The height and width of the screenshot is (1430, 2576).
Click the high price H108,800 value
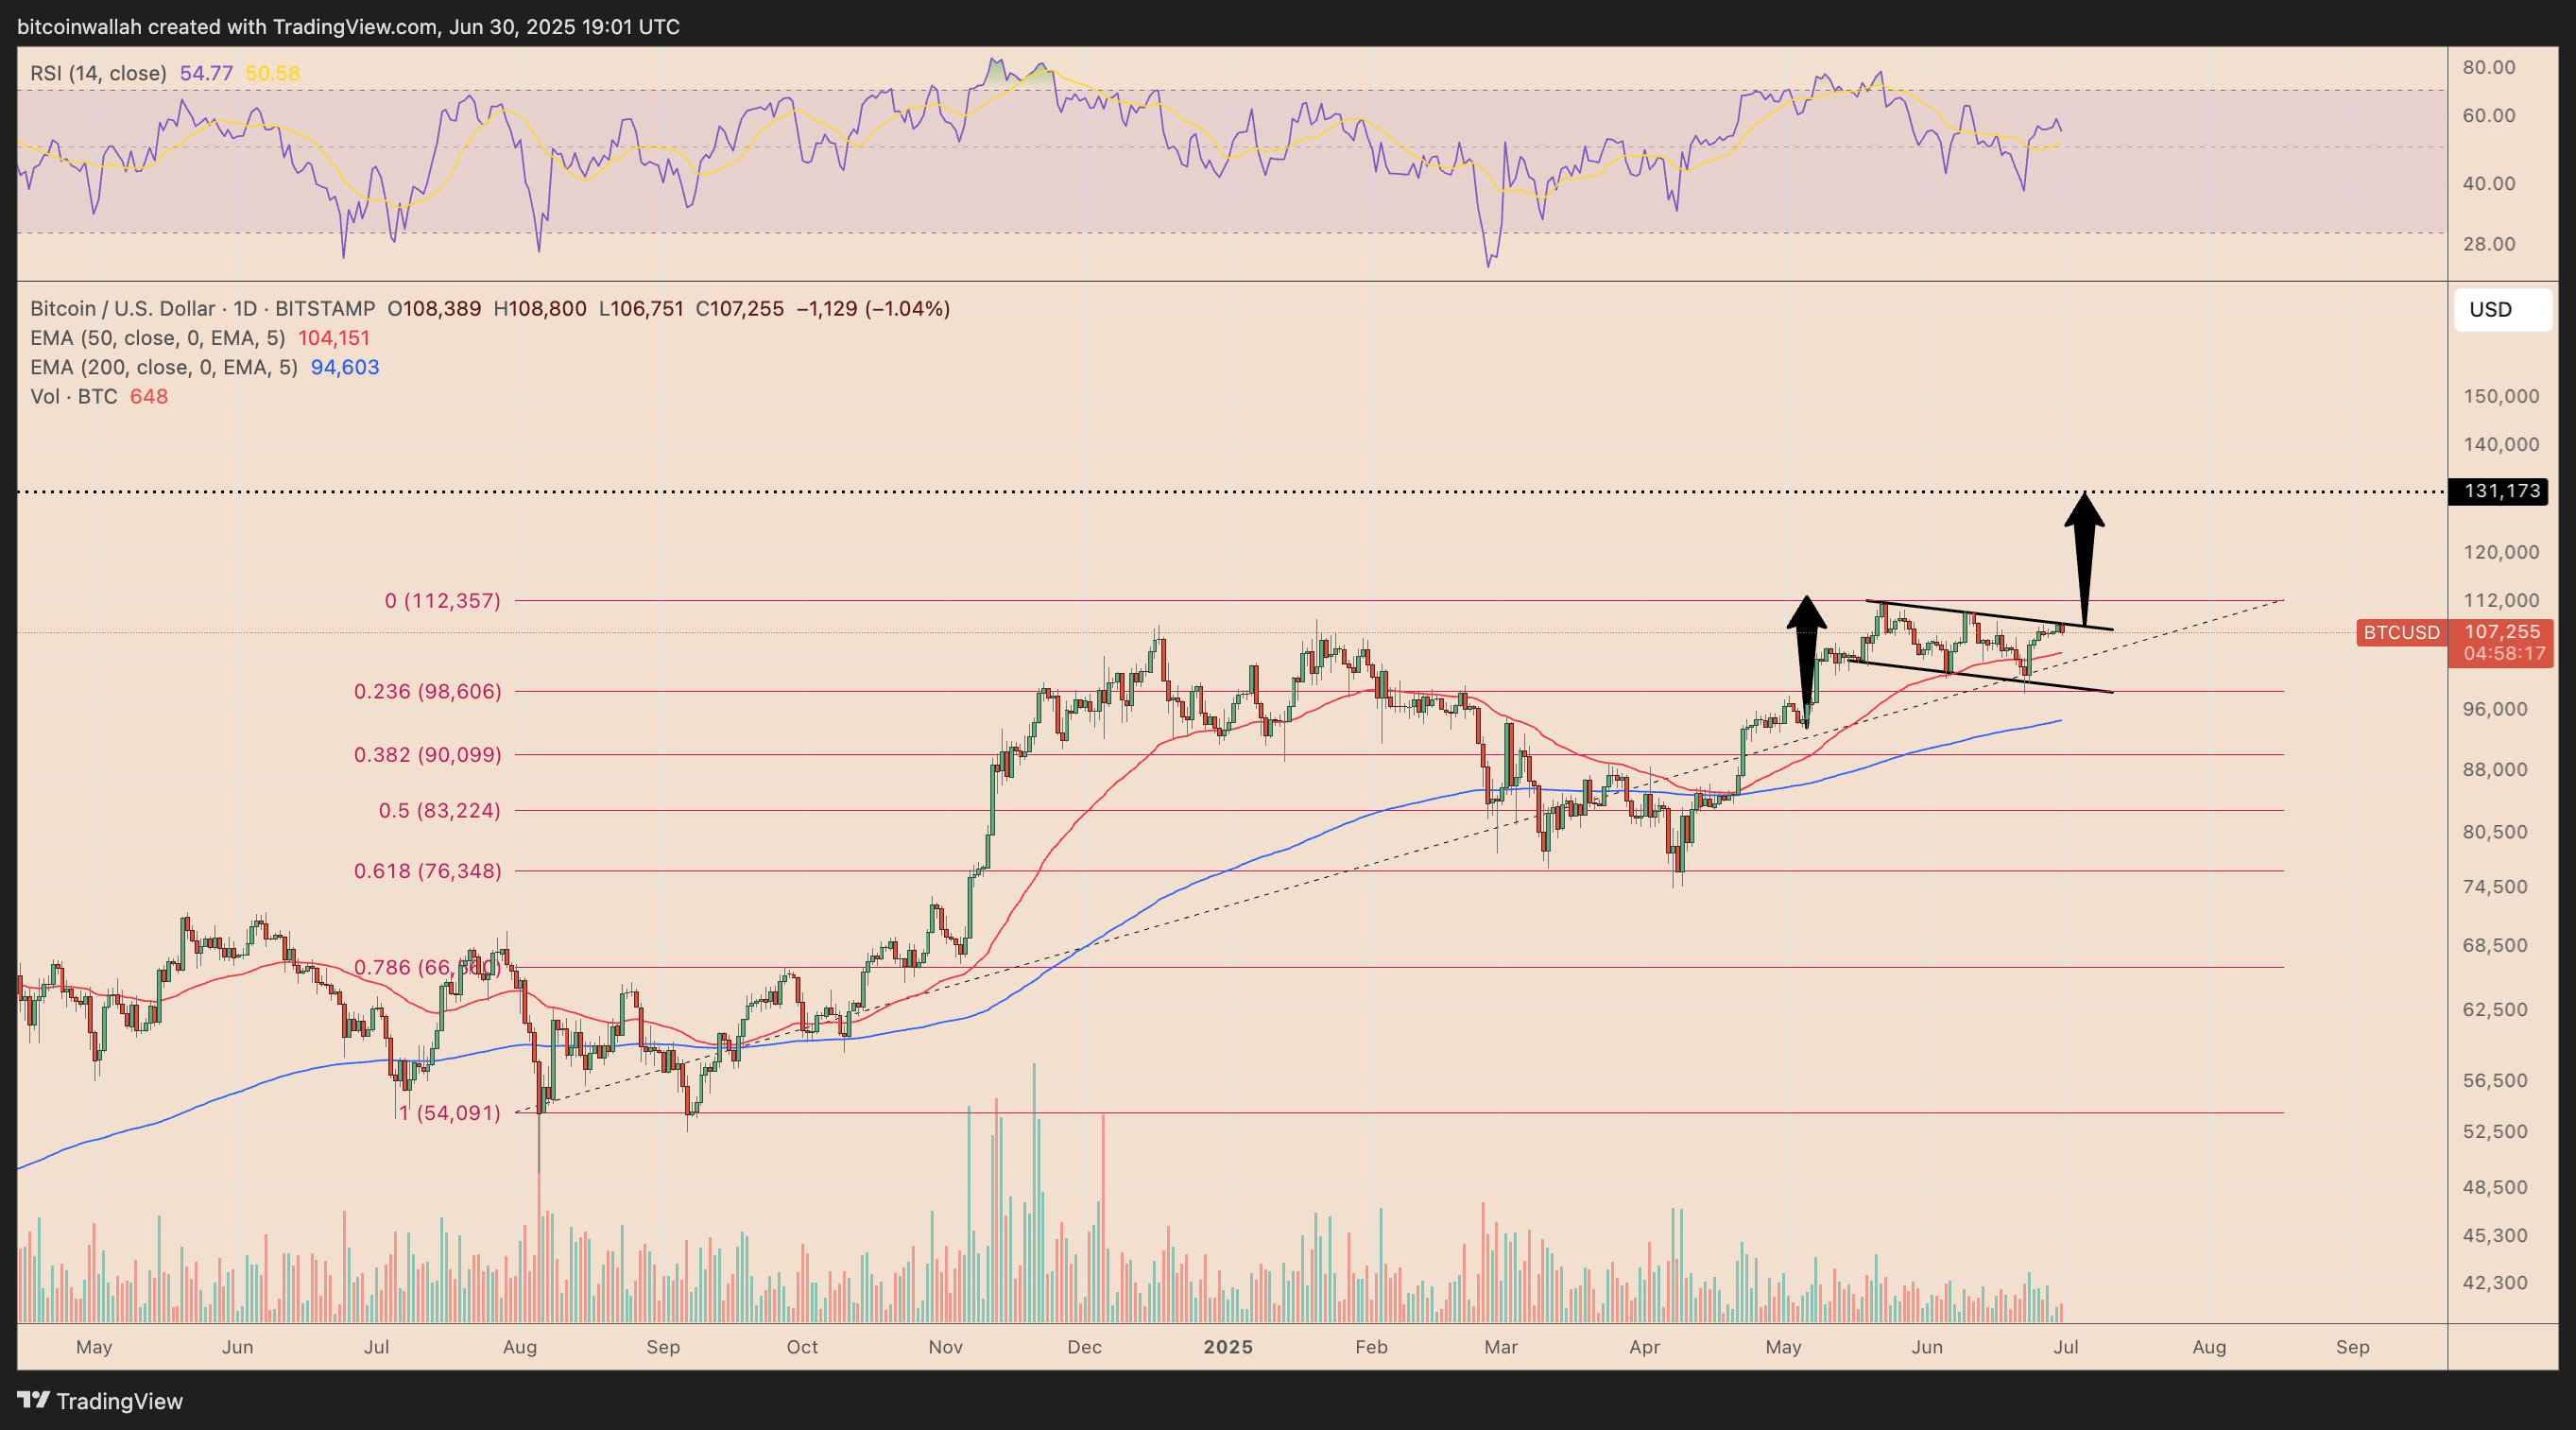[540, 309]
